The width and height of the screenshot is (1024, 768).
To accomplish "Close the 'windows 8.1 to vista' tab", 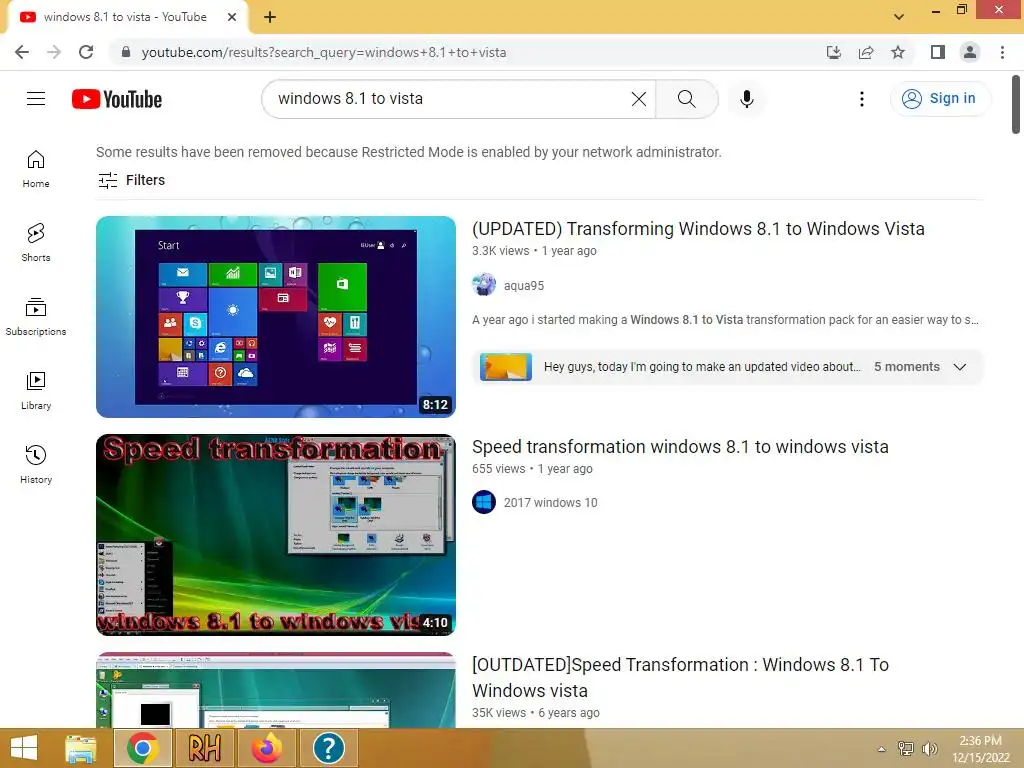I will [232, 17].
